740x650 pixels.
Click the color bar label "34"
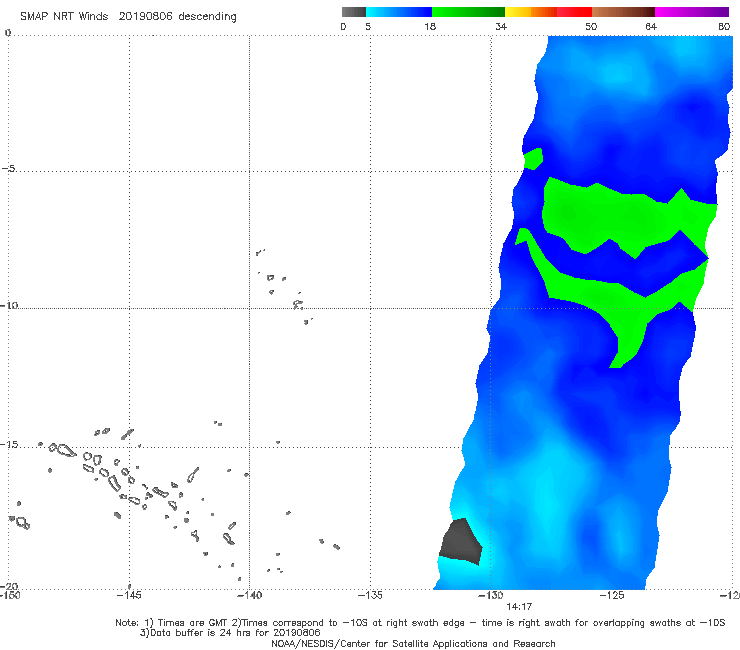pos(501,26)
